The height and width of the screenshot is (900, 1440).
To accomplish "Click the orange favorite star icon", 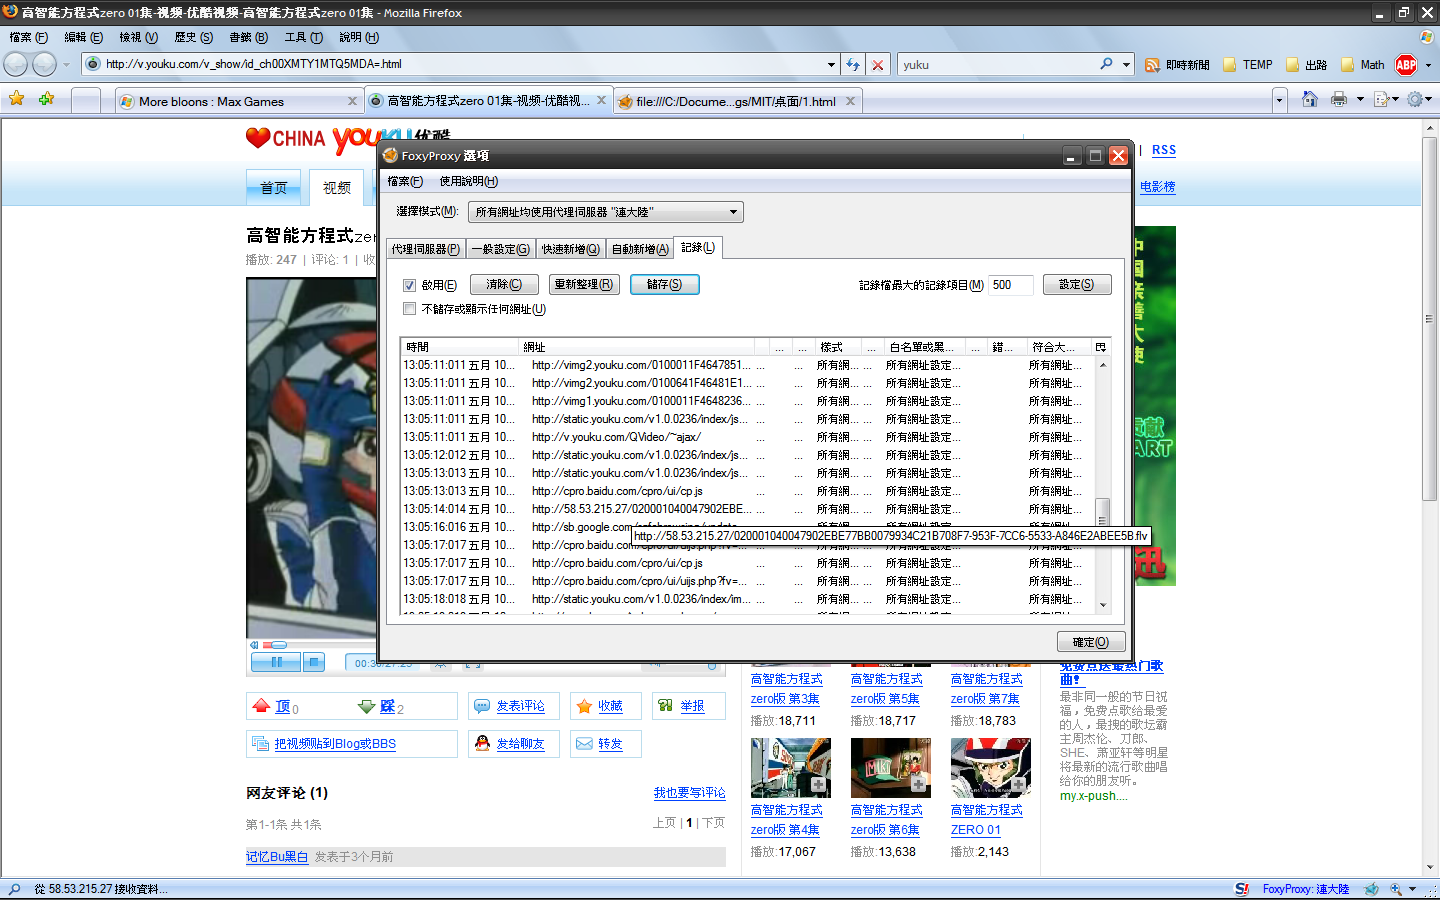I will coord(584,706).
